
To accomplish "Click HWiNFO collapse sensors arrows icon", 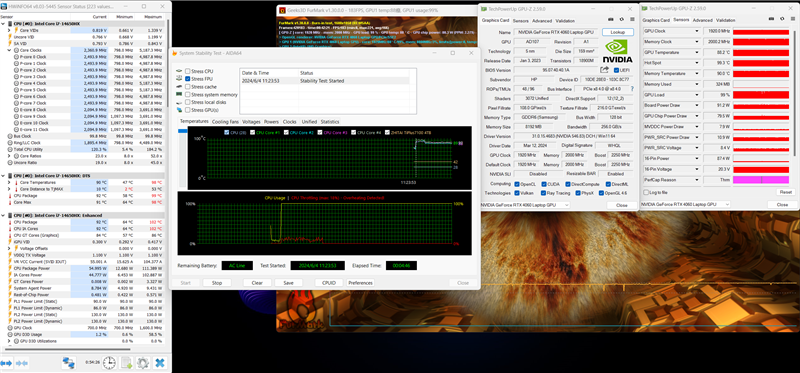I will point(20,363).
